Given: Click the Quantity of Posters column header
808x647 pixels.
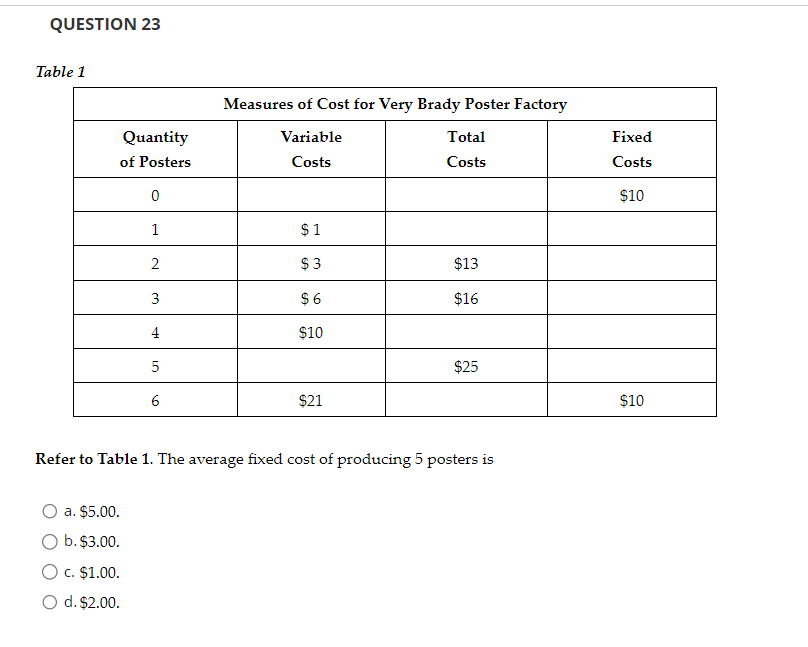Looking at the screenshot, I should pyautogui.click(x=155, y=148).
